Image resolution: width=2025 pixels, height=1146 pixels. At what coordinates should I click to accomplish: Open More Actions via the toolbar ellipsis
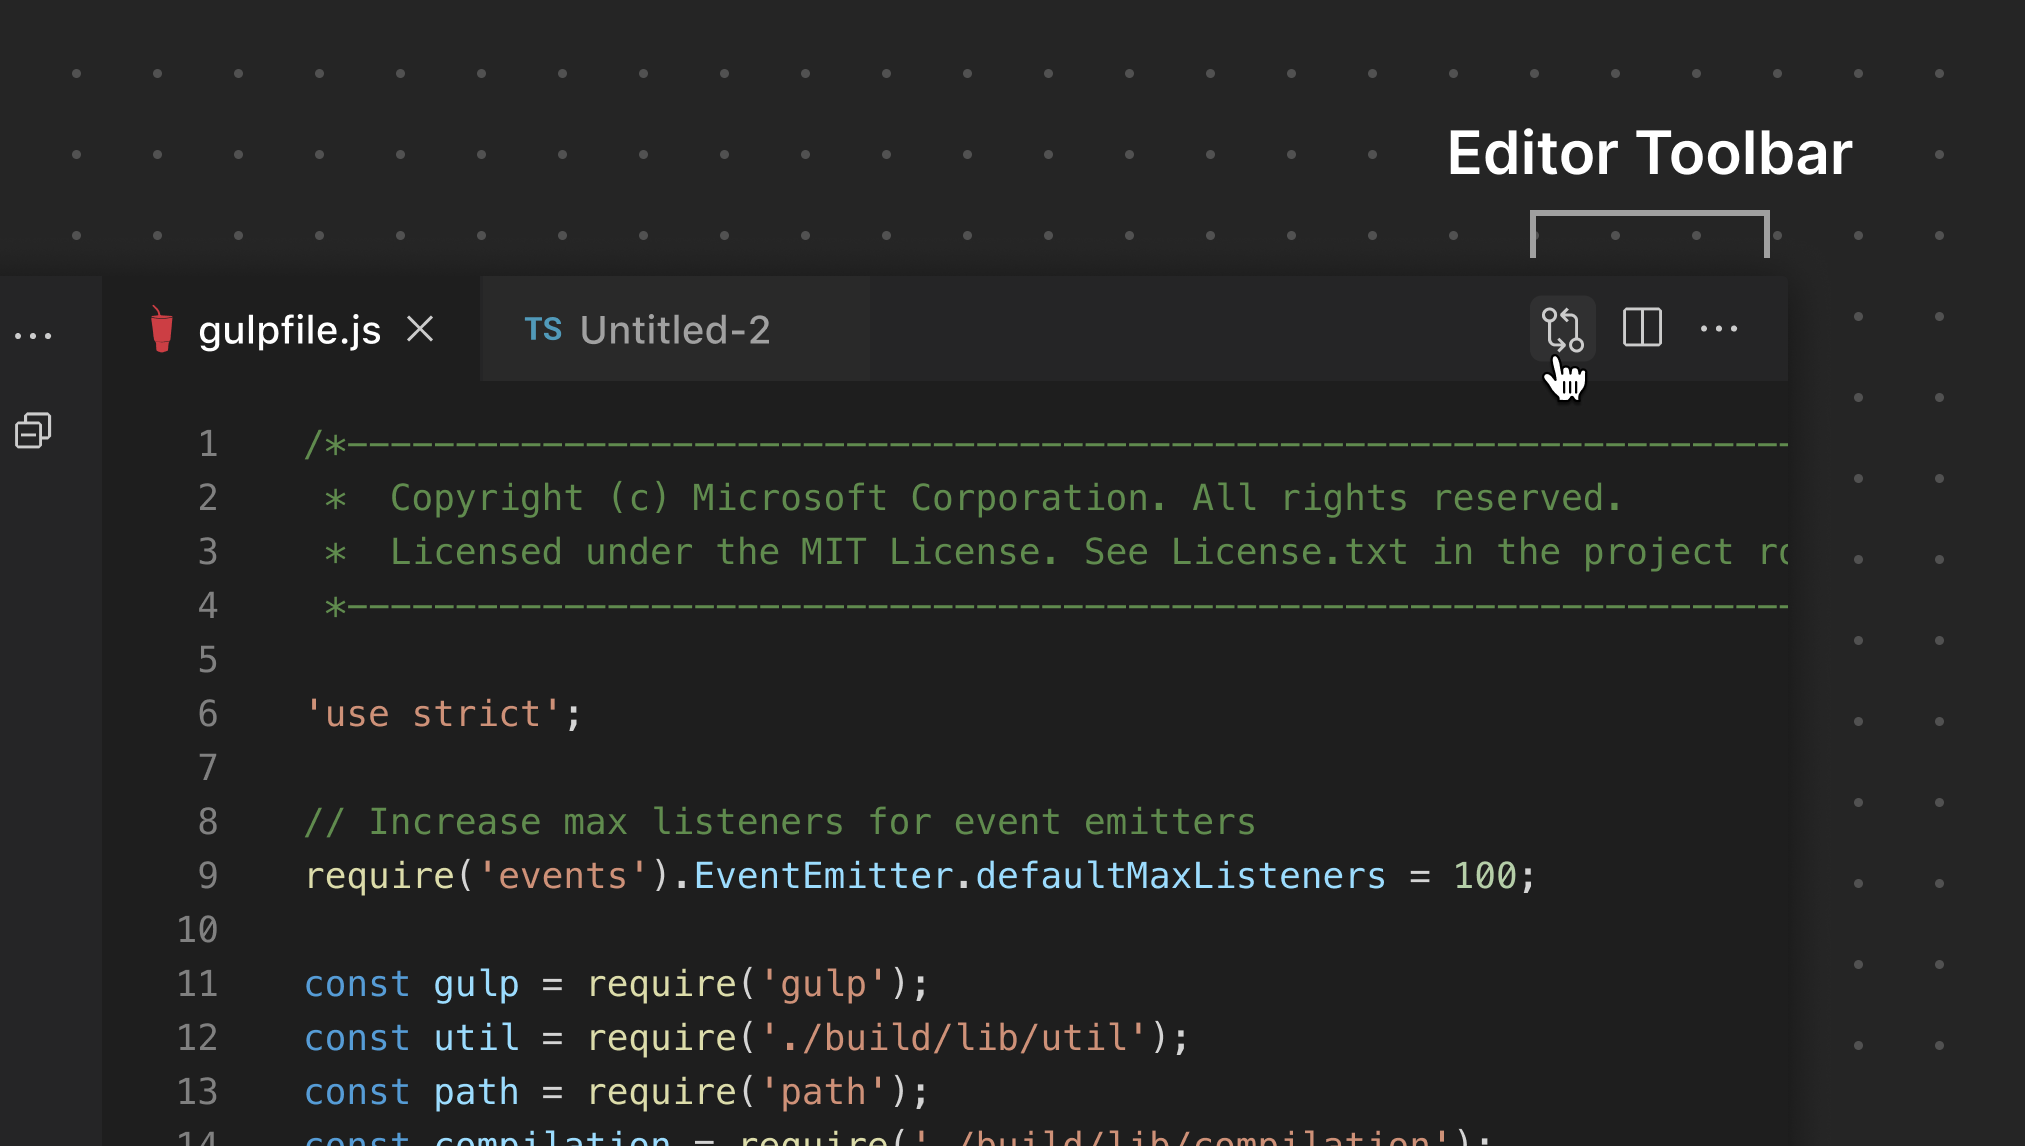1719,328
